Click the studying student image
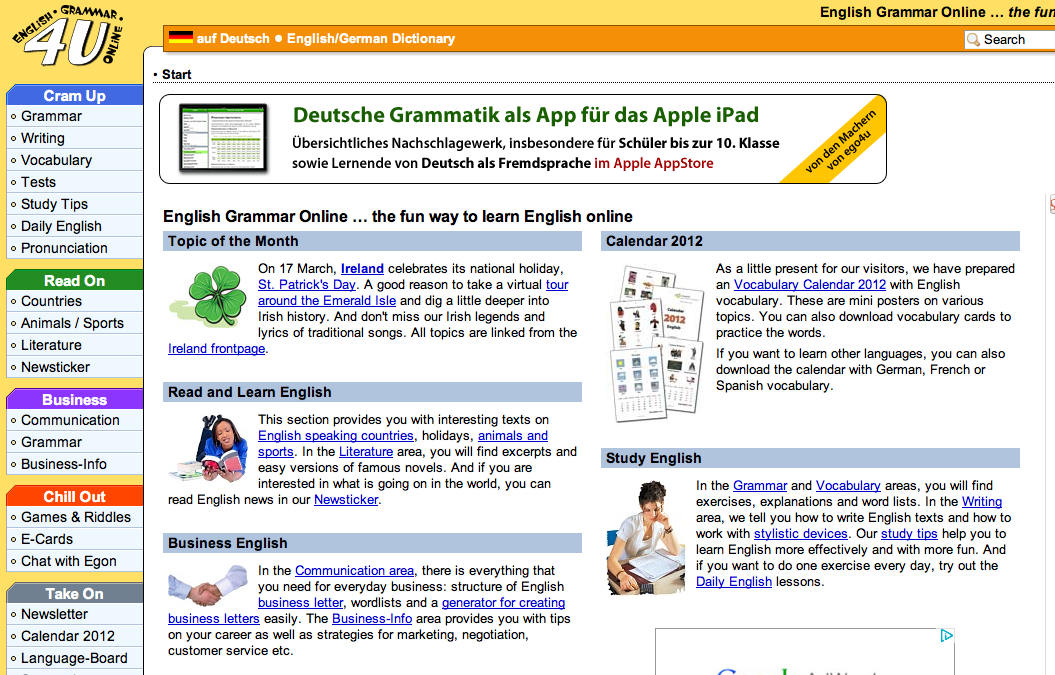The width and height of the screenshot is (1055, 675). point(646,538)
